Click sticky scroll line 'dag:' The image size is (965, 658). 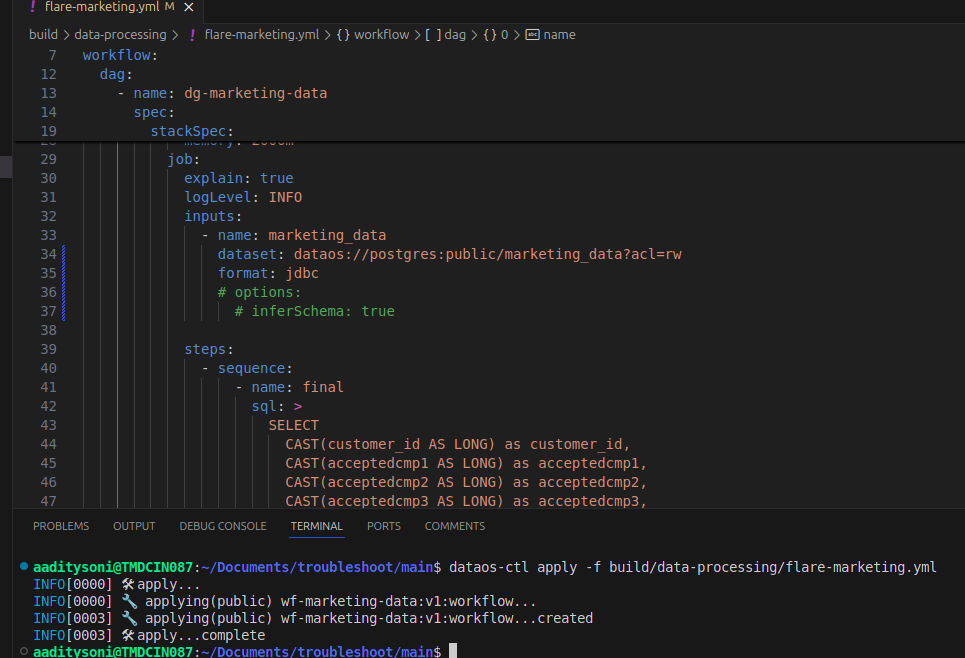(116, 74)
